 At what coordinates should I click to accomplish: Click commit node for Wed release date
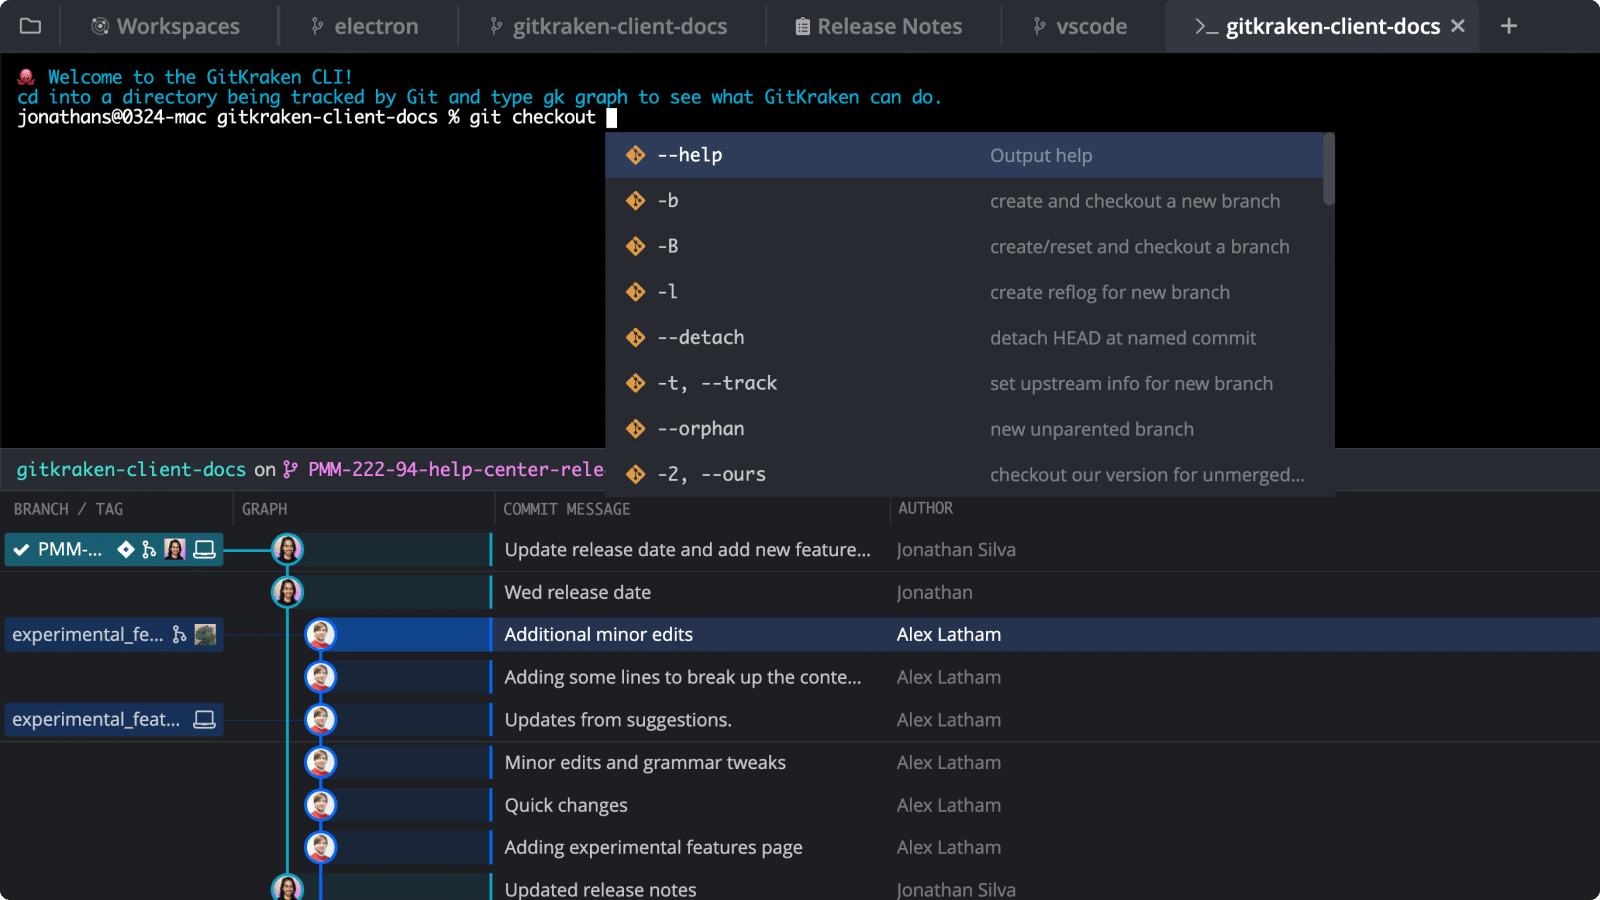[287, 592]
